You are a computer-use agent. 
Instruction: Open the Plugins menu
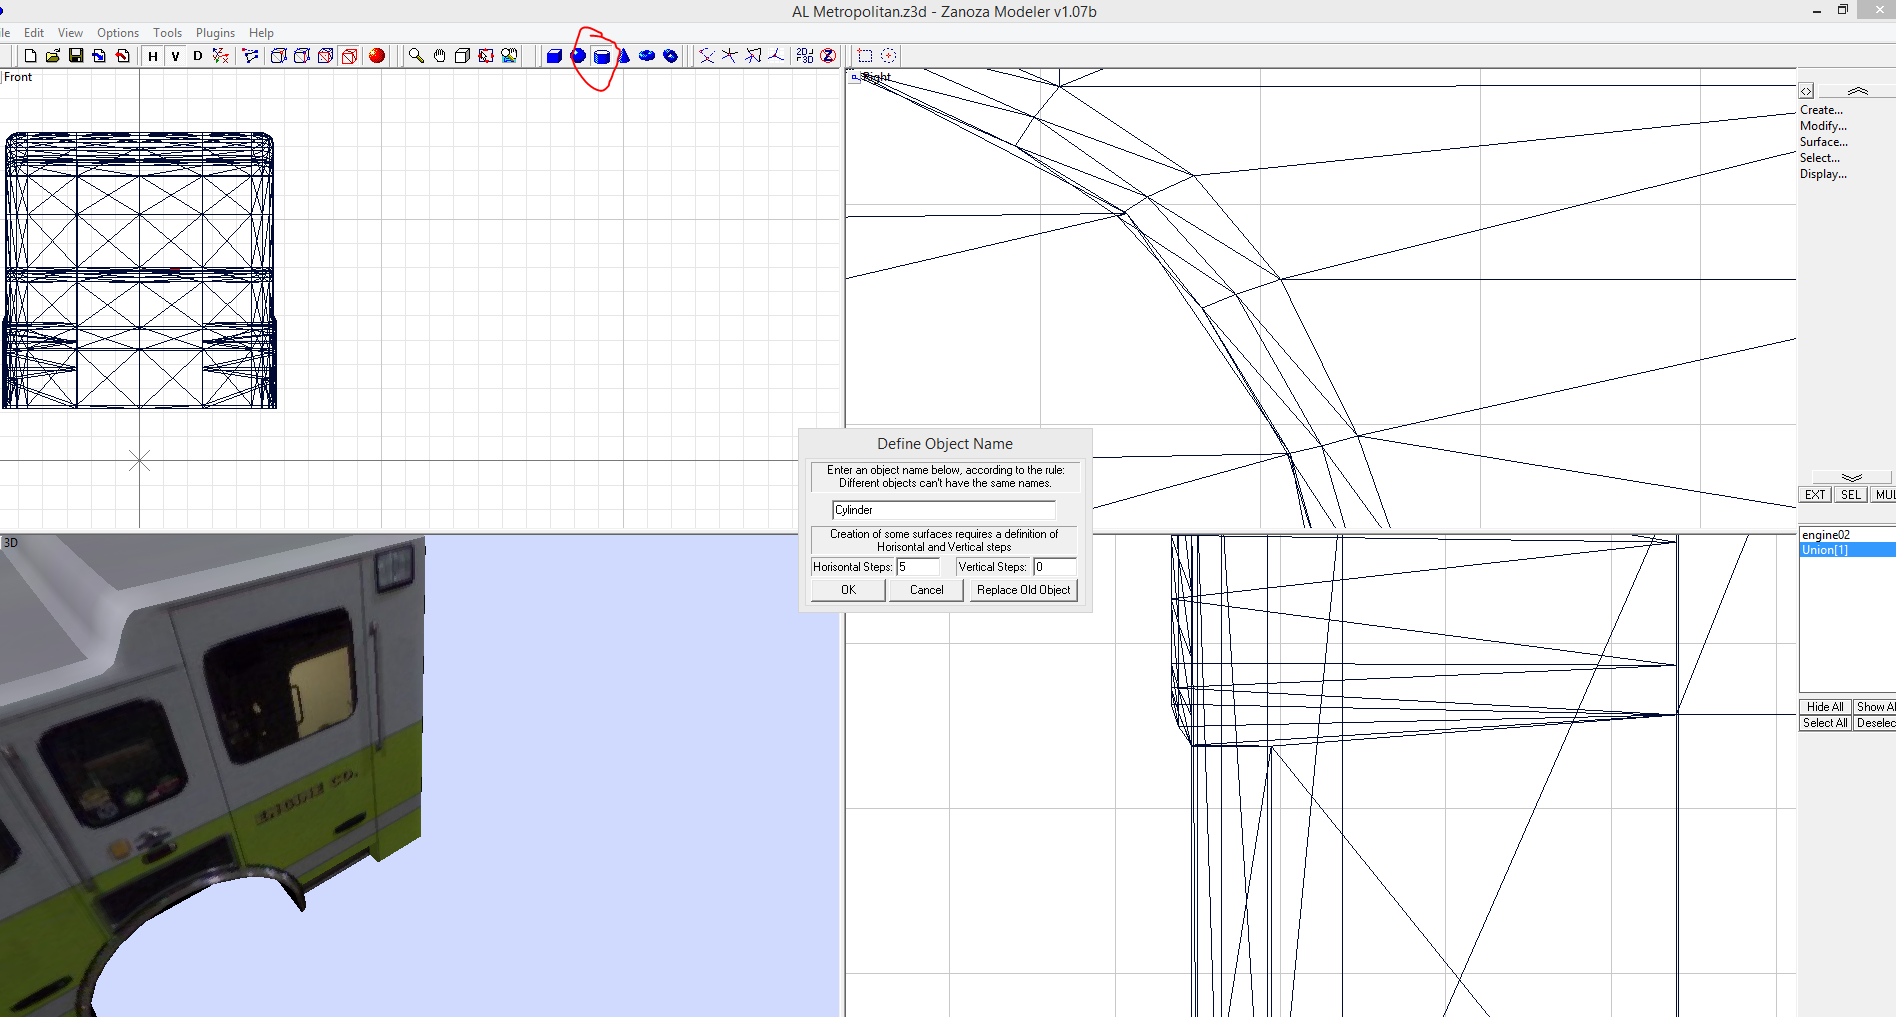pyautogui.click(x=214, y=32)
